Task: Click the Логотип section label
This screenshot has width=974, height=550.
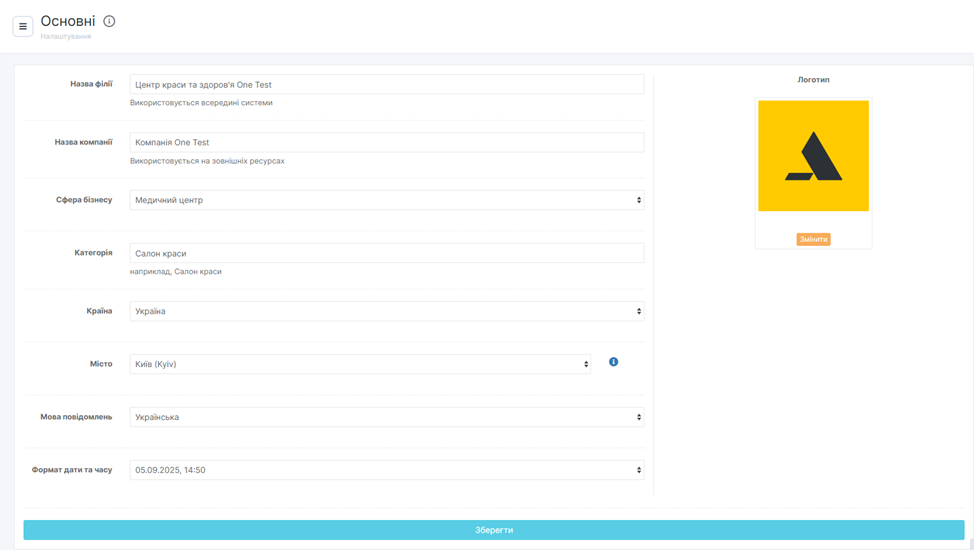Action: (813, 80)
